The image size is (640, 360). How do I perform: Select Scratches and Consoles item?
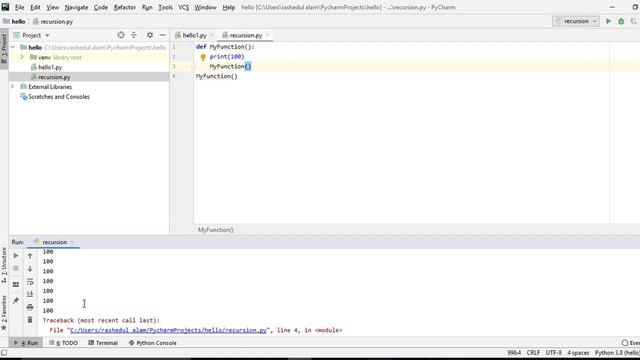click(58, 97)
